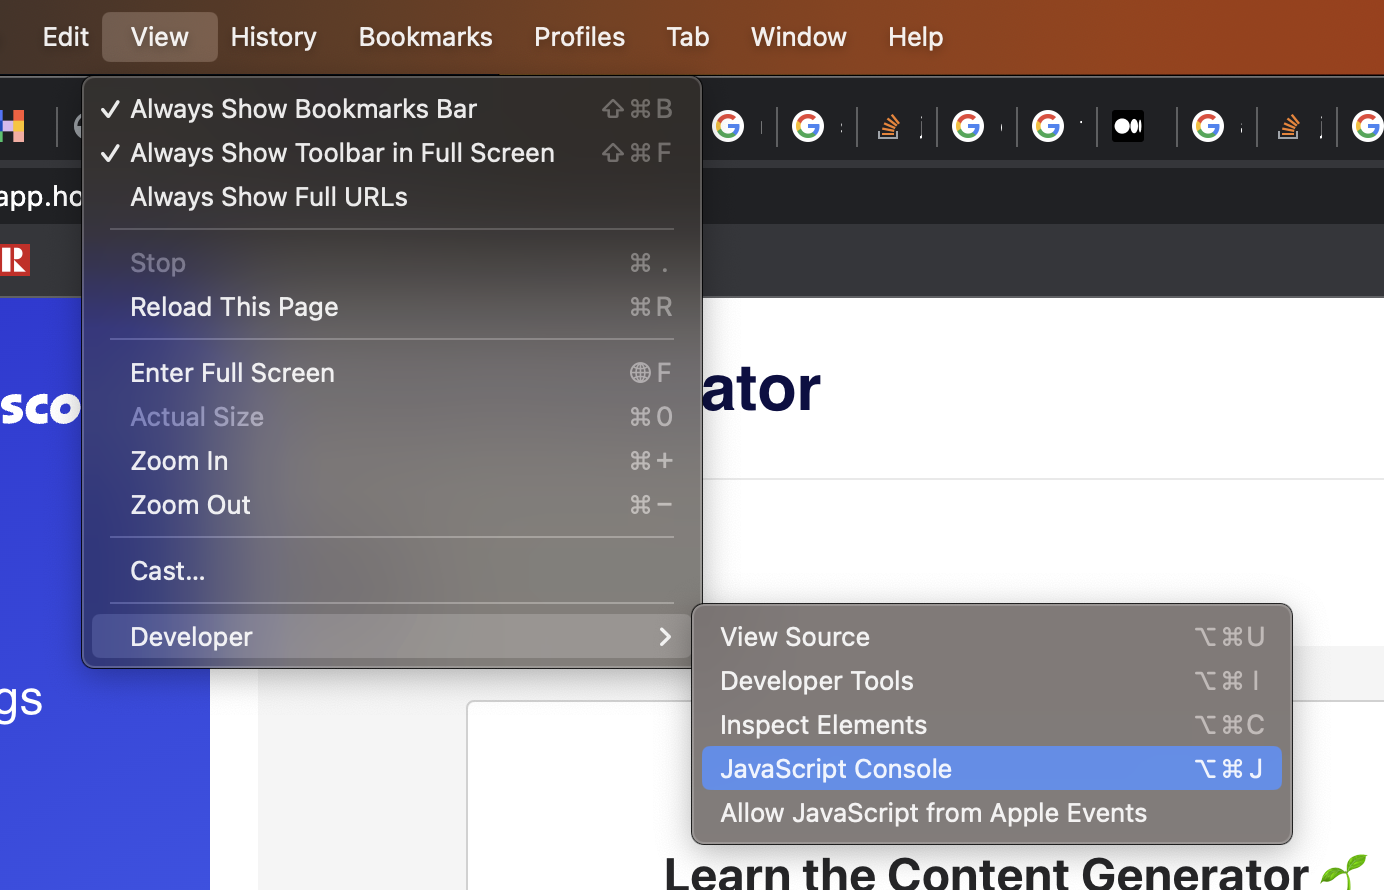The width and height of the screenshot is (1384, 890).
Task: Select Actual Size in View menu
Action: click(x=392, y=416)
